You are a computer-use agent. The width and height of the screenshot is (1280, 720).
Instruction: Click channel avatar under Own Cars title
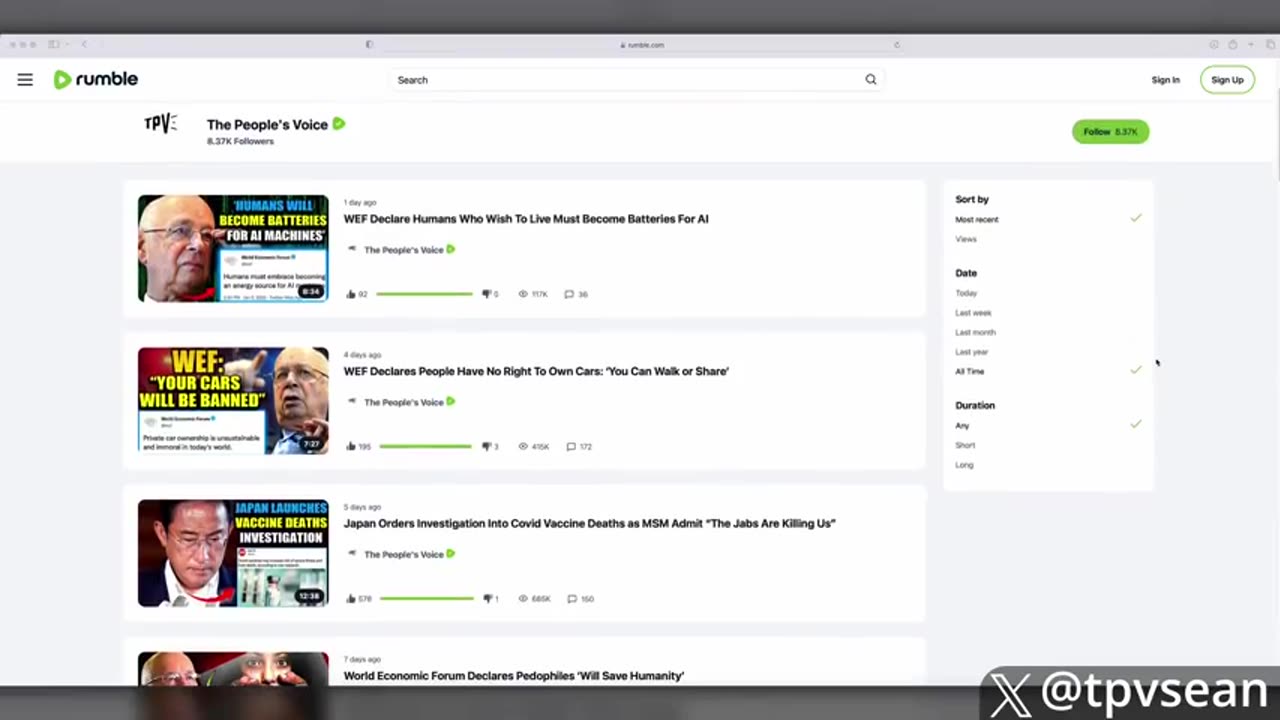pos(352,401)
